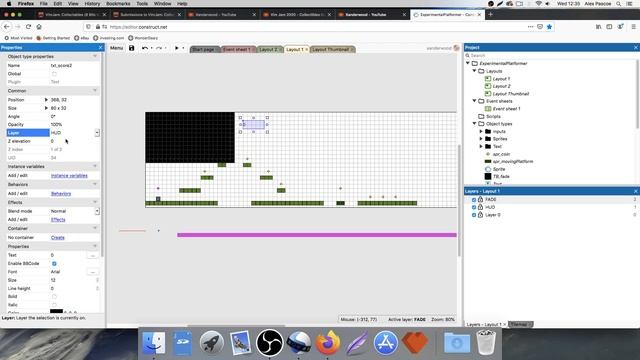The image size is (640, 360).
Task: Select TB_fade object type
Action: click(x=501, y=176)
